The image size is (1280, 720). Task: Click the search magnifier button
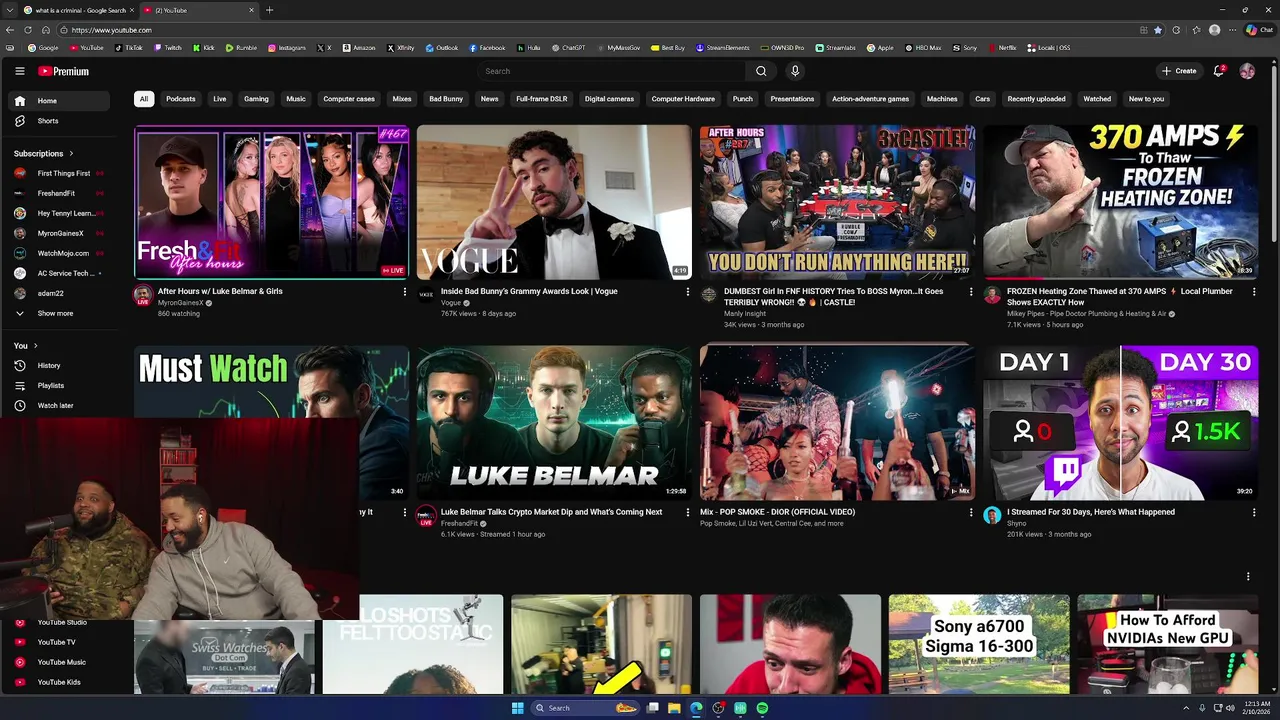click(x=761, y=71)
